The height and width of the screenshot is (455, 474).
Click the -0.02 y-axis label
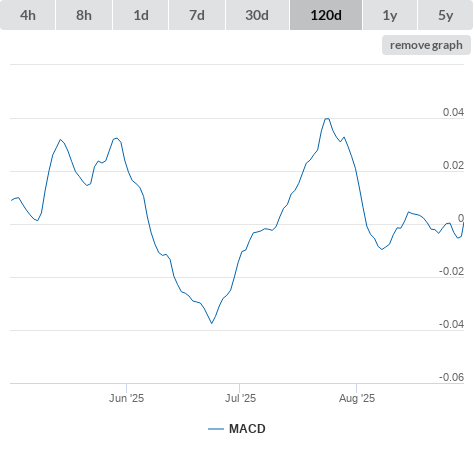(x=451, y=271)
